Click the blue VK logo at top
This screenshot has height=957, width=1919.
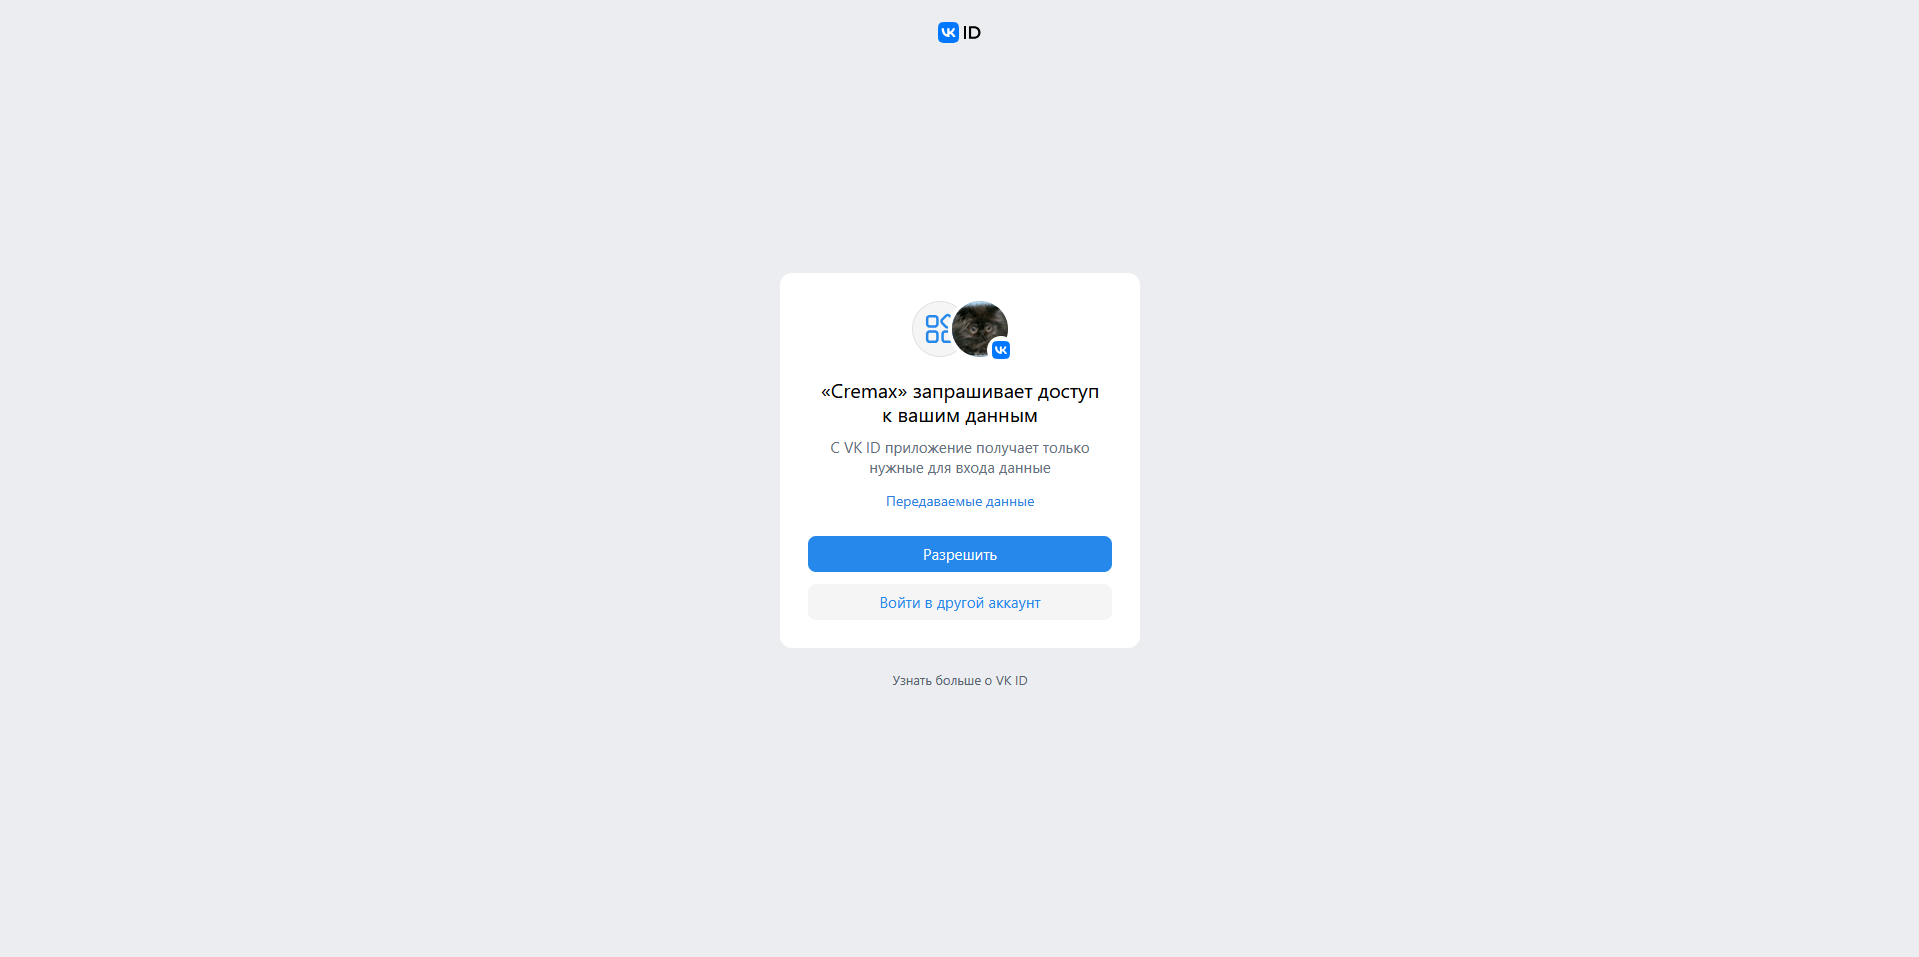pyautogui.click(x=948, y=33)
